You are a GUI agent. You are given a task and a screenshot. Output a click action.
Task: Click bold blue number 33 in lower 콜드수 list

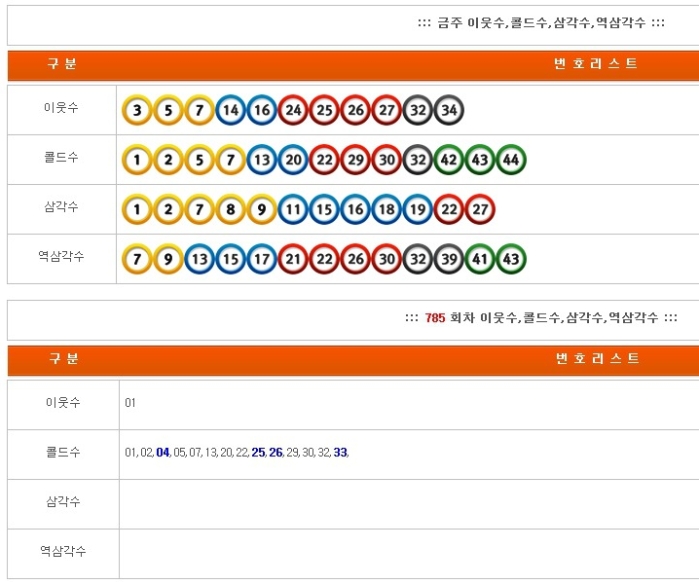(340, 453)
